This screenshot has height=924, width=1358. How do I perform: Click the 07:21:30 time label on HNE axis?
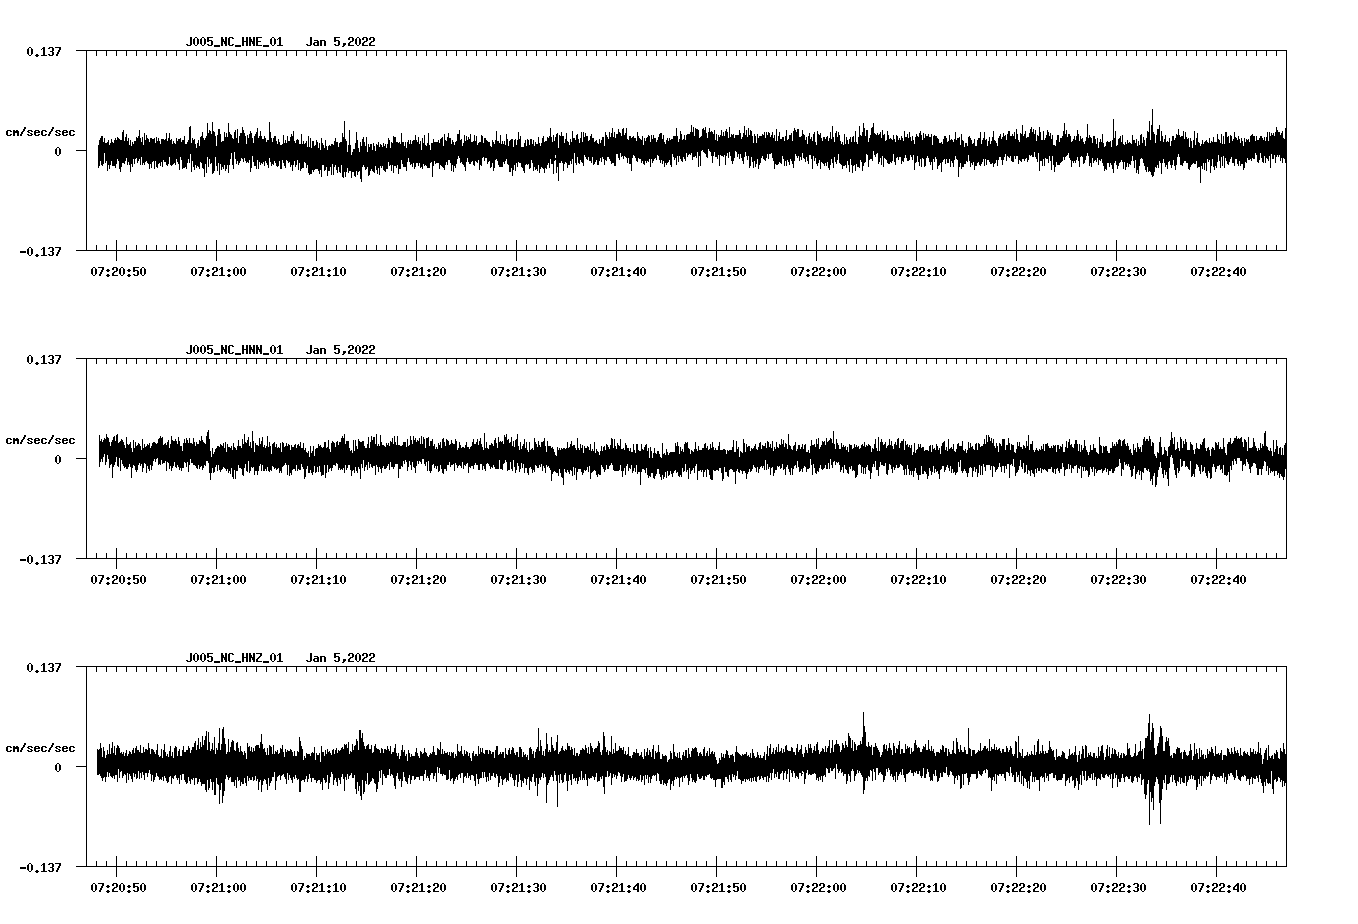coord(518,272)
